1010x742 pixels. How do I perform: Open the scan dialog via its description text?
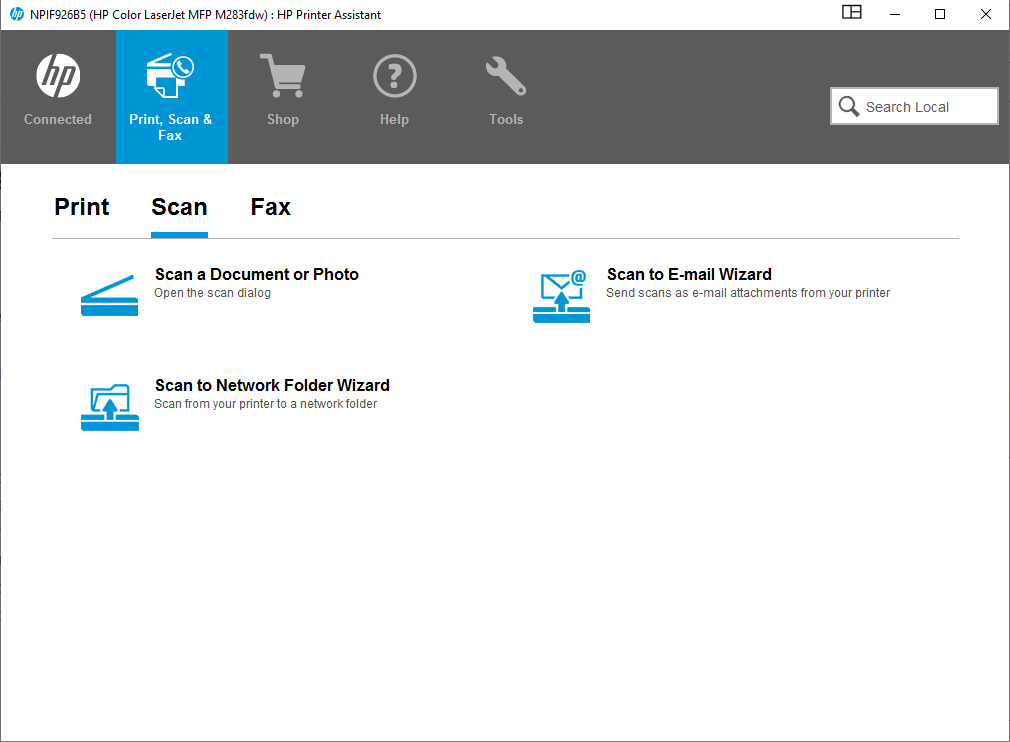coord(212,293)
